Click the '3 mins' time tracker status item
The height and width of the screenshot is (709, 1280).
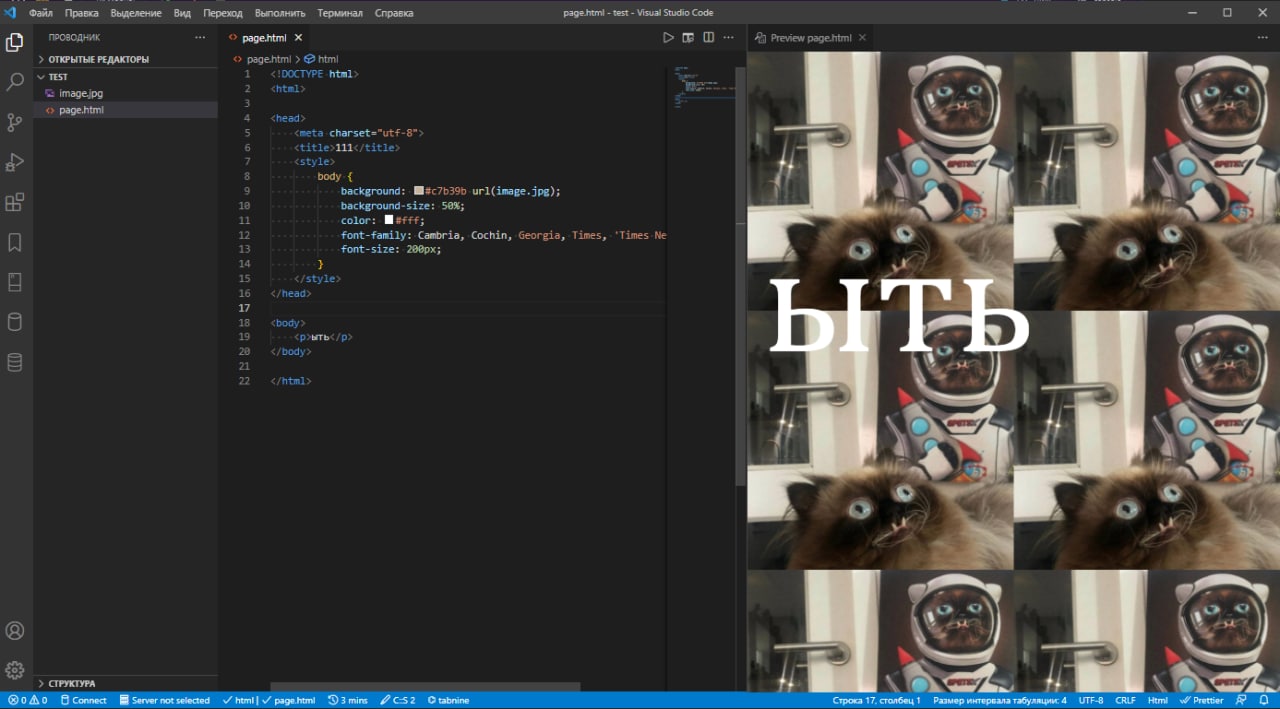(348, 700)
